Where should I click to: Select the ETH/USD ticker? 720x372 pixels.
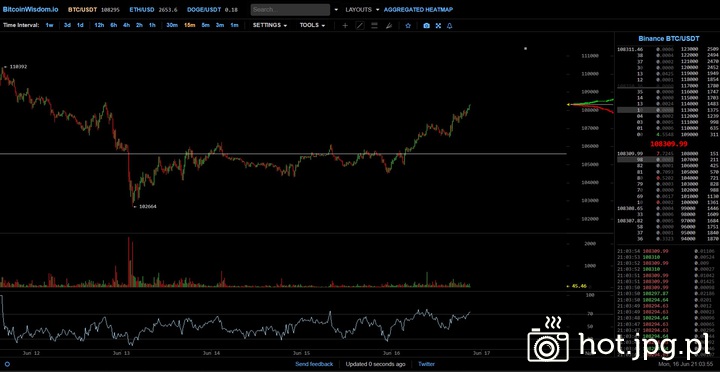click(x=153, y=10)
